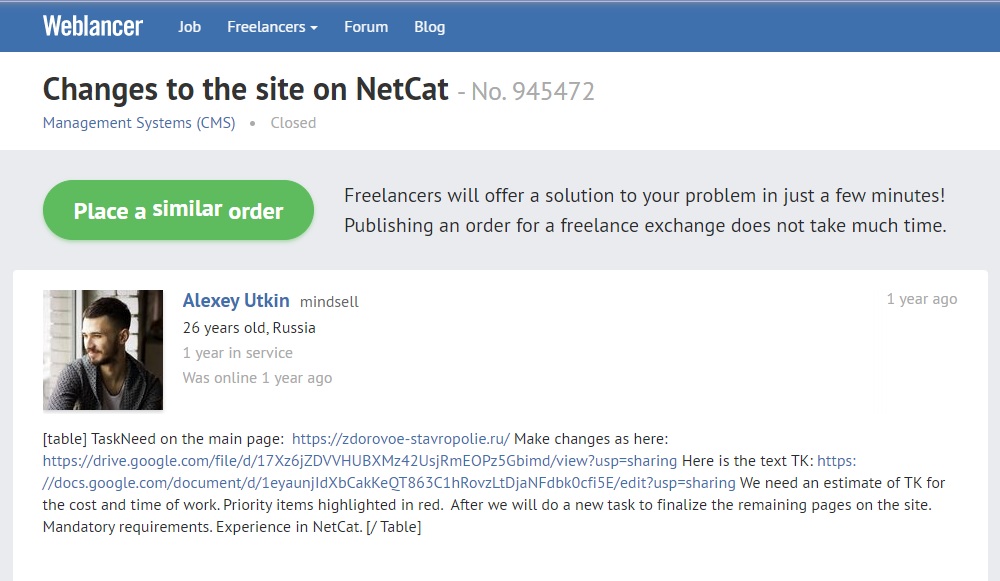Image resolution: width=1000 pixels, height=581 pixels.
Task: Click the Freelancers dropdown caret arrow
Action: pos(314,28)
